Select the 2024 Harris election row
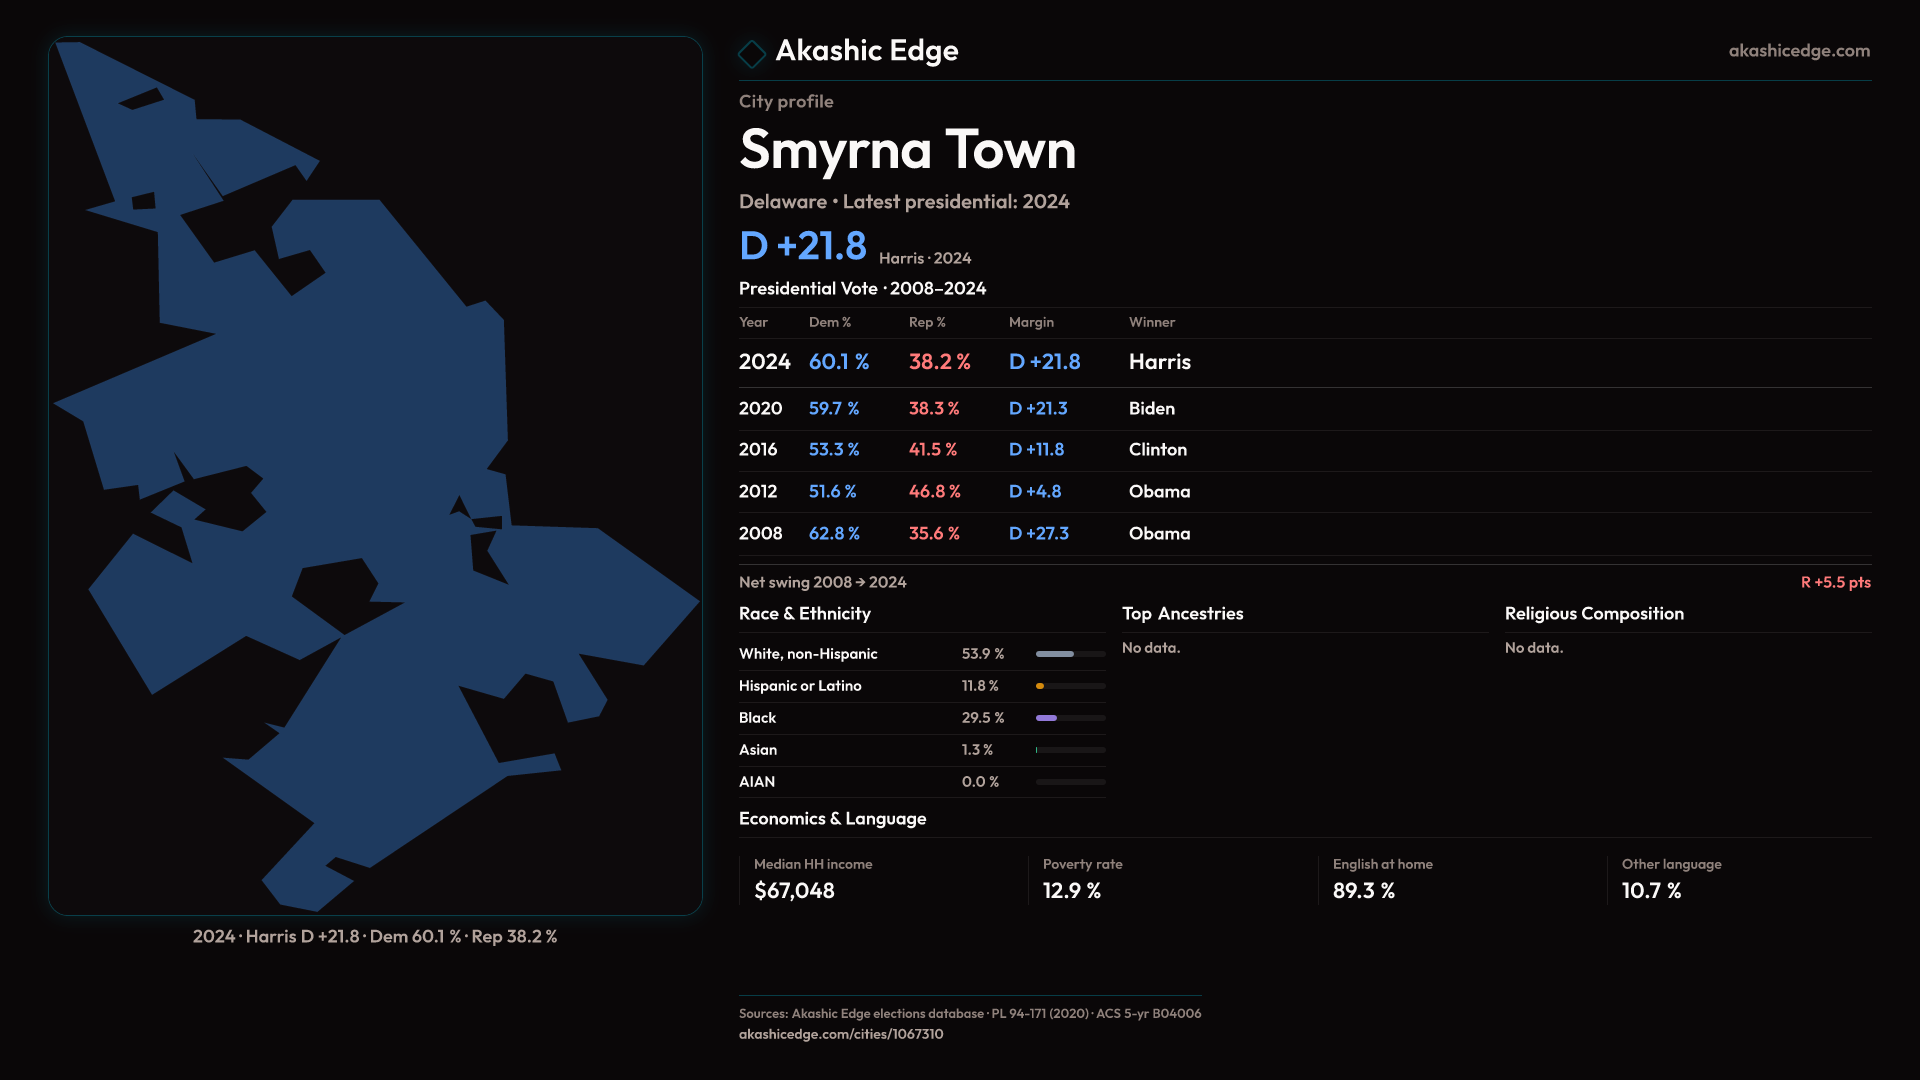Viewport: 1920px width, 1080px height. pyautogui.click(x=964, y=362)
